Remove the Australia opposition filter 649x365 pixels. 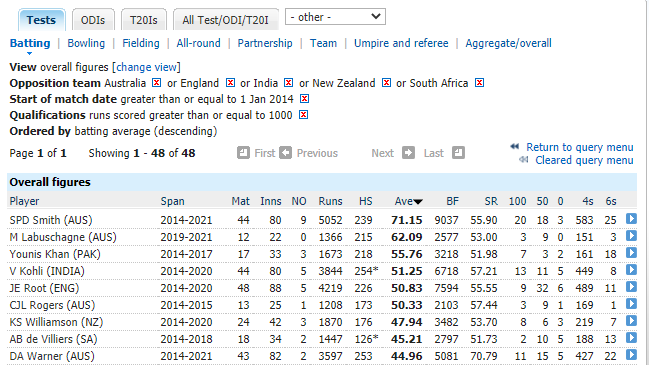click(x=156, y=83)
